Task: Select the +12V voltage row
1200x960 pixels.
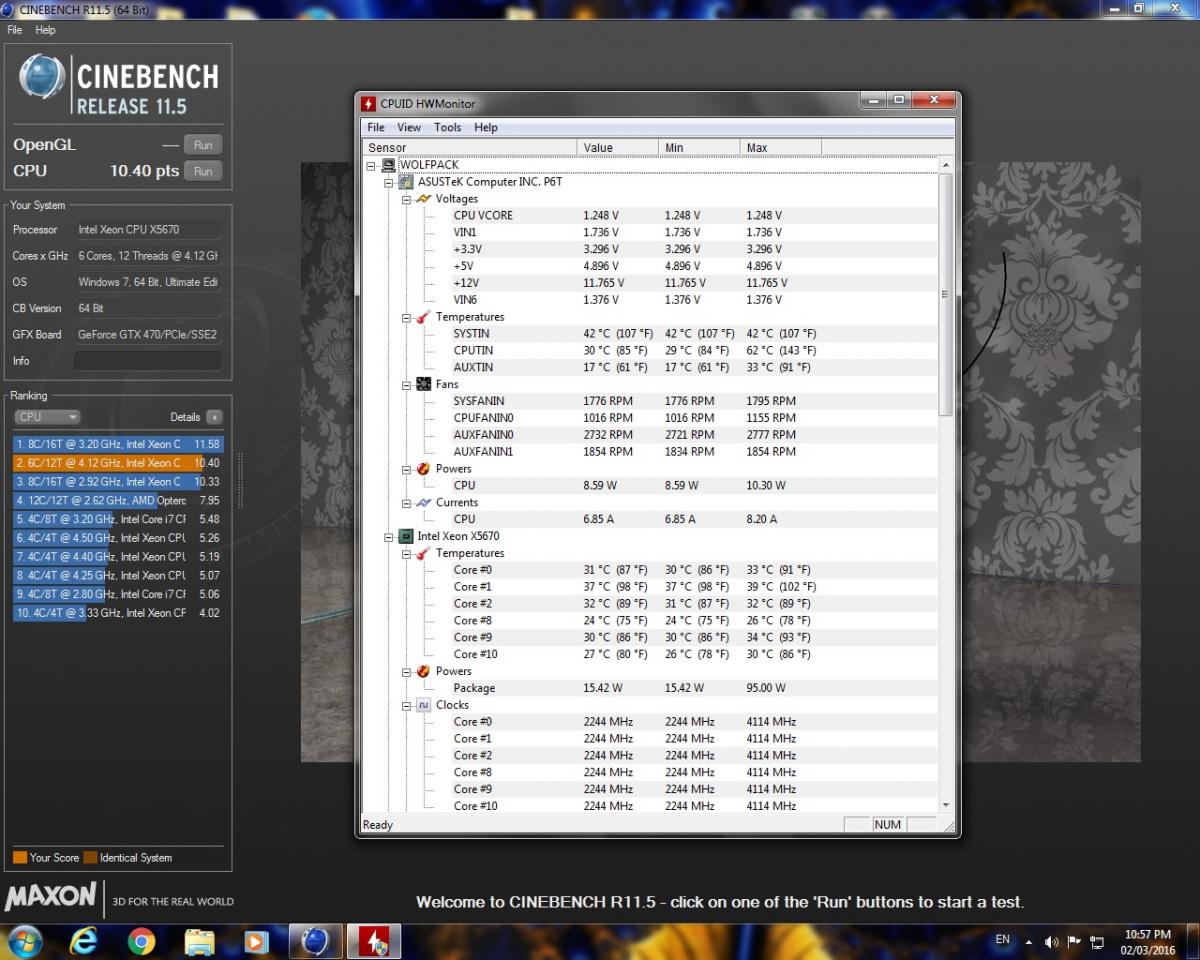Action: point(650,283)
